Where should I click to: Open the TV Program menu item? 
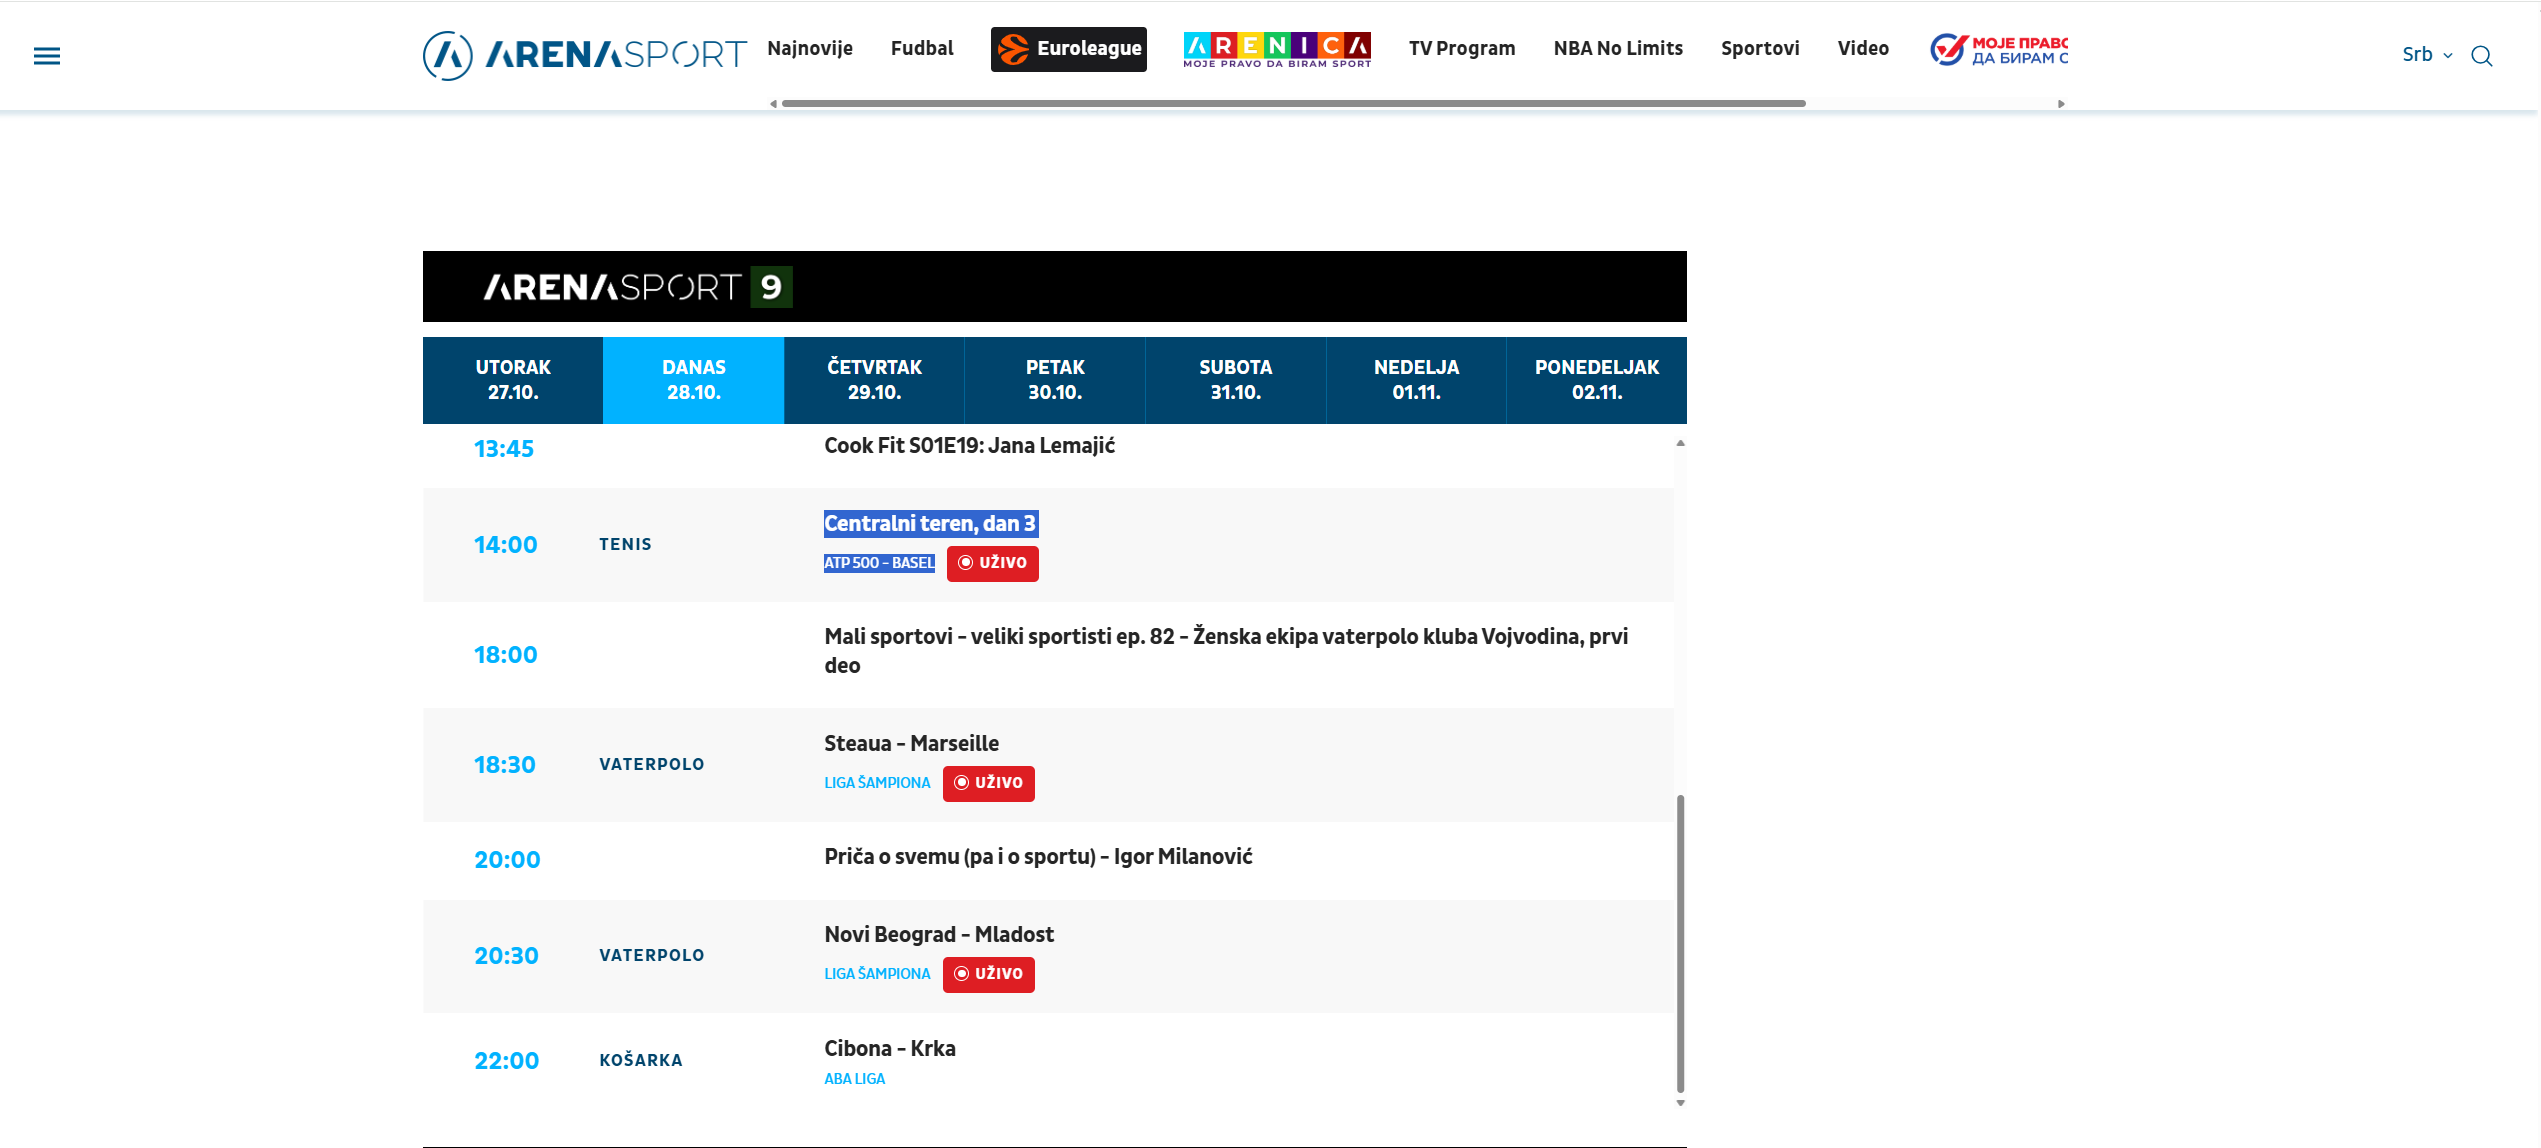(1462, 49)
